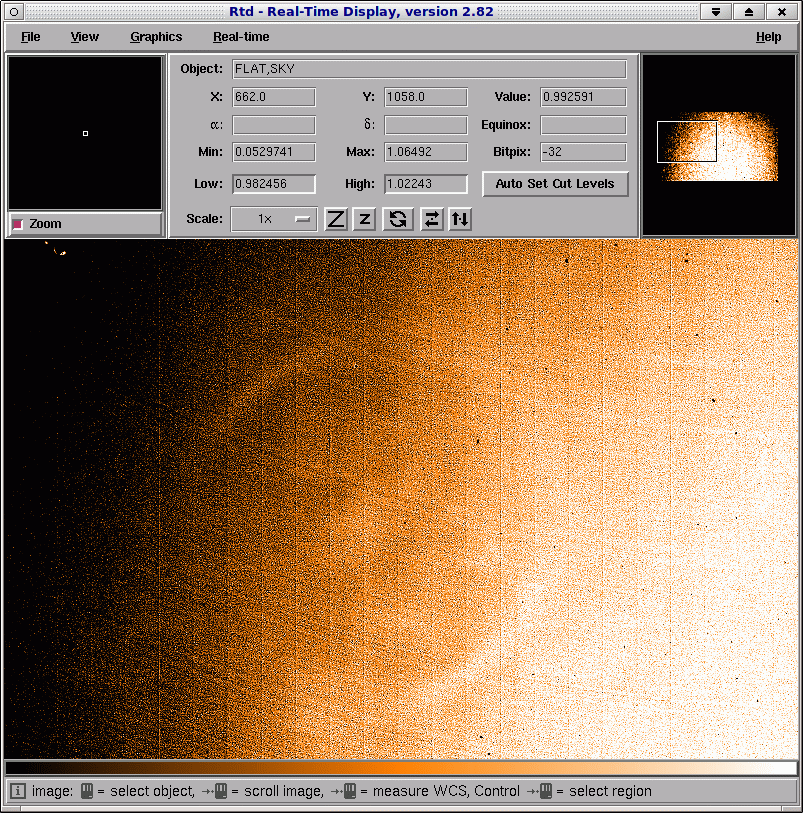This screenshot has width=803, height=813.
Task: Open the View menu
Action: (85, 37)
